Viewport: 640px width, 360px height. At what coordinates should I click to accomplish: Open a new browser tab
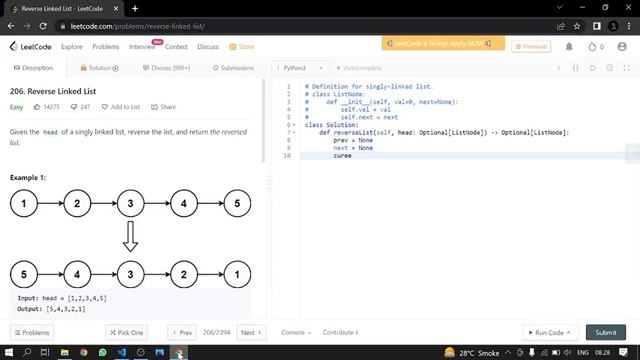pos(135,9)
